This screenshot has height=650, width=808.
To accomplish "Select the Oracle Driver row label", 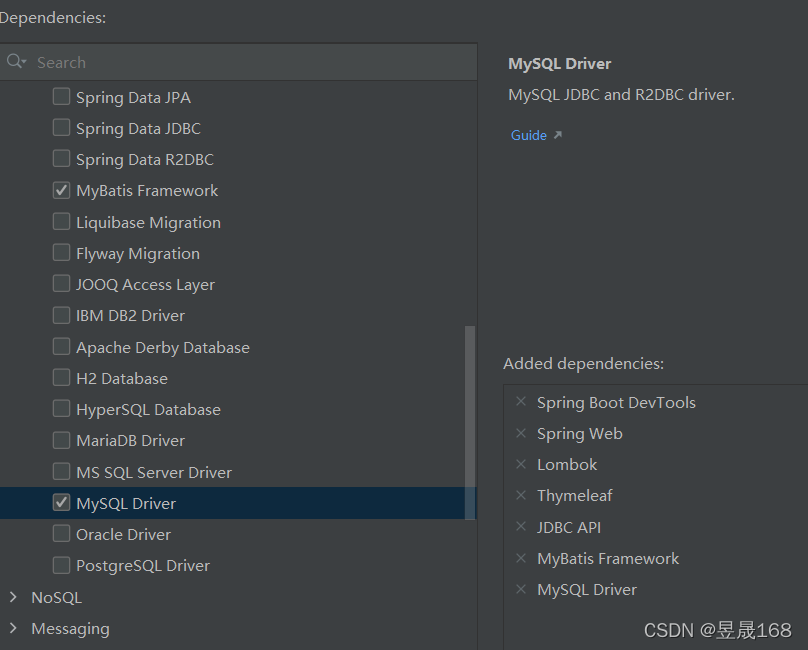I will tap(123, 535).
